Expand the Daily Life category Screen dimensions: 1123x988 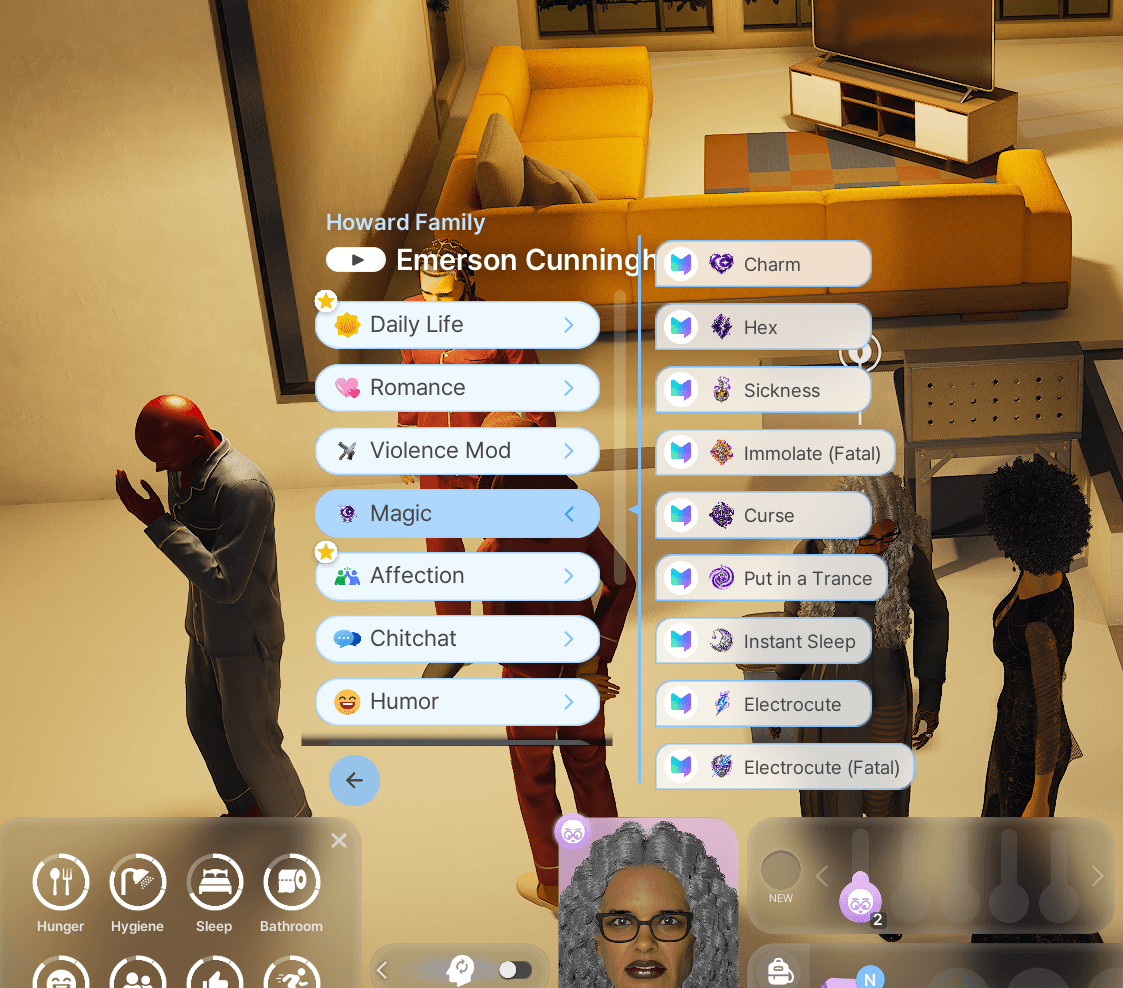click(x=457, y=325)
